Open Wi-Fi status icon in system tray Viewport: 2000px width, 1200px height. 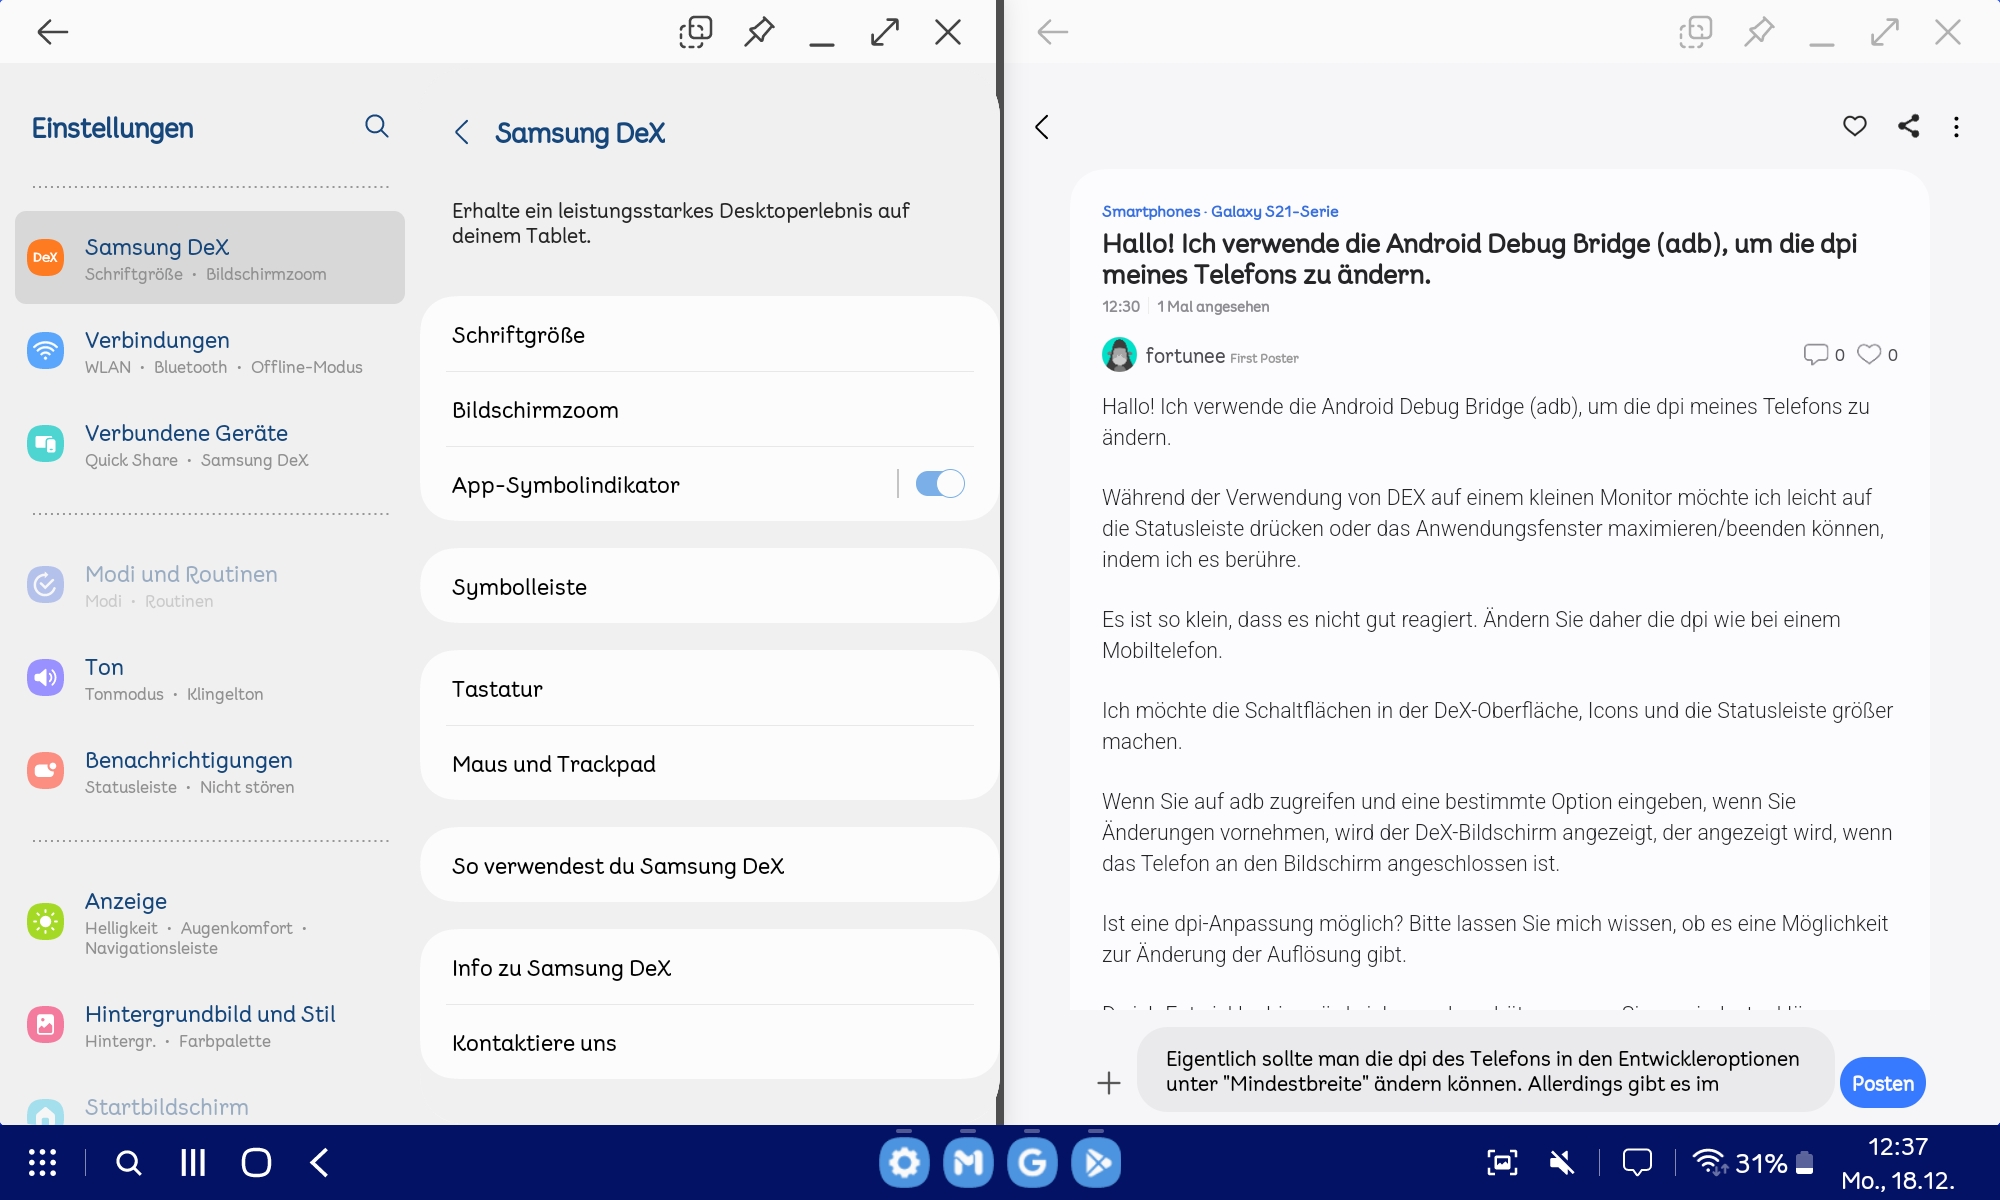tap(1710, 1162)
